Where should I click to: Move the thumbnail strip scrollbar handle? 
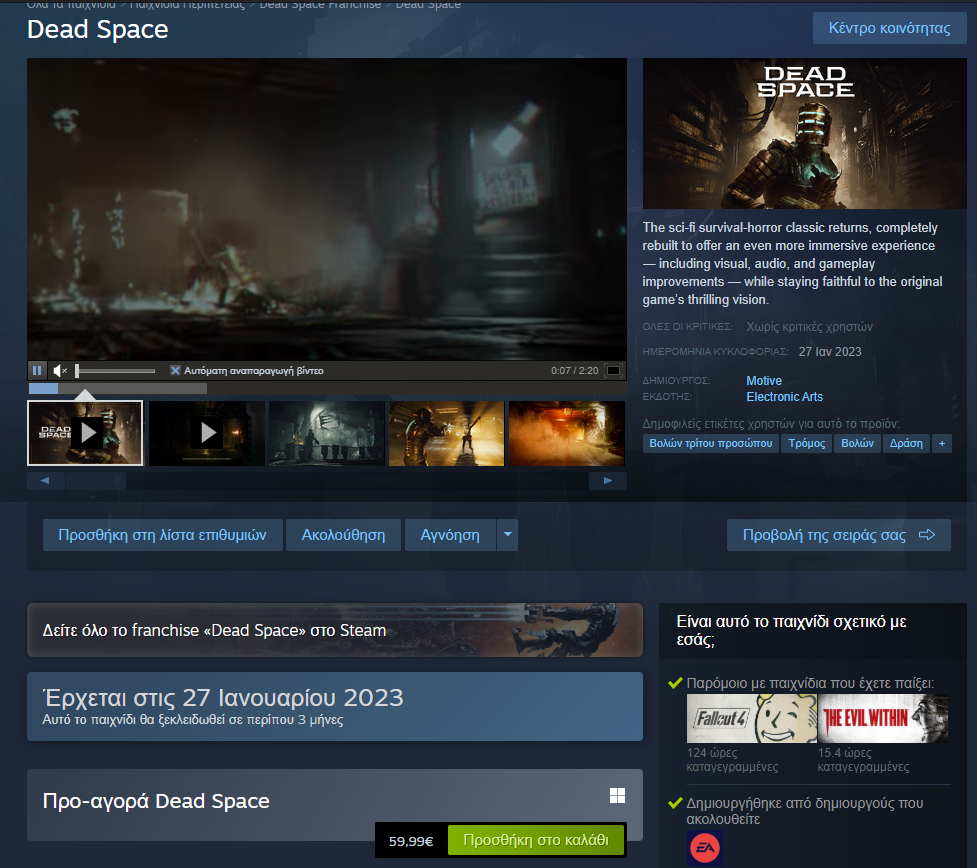point(96,480)
